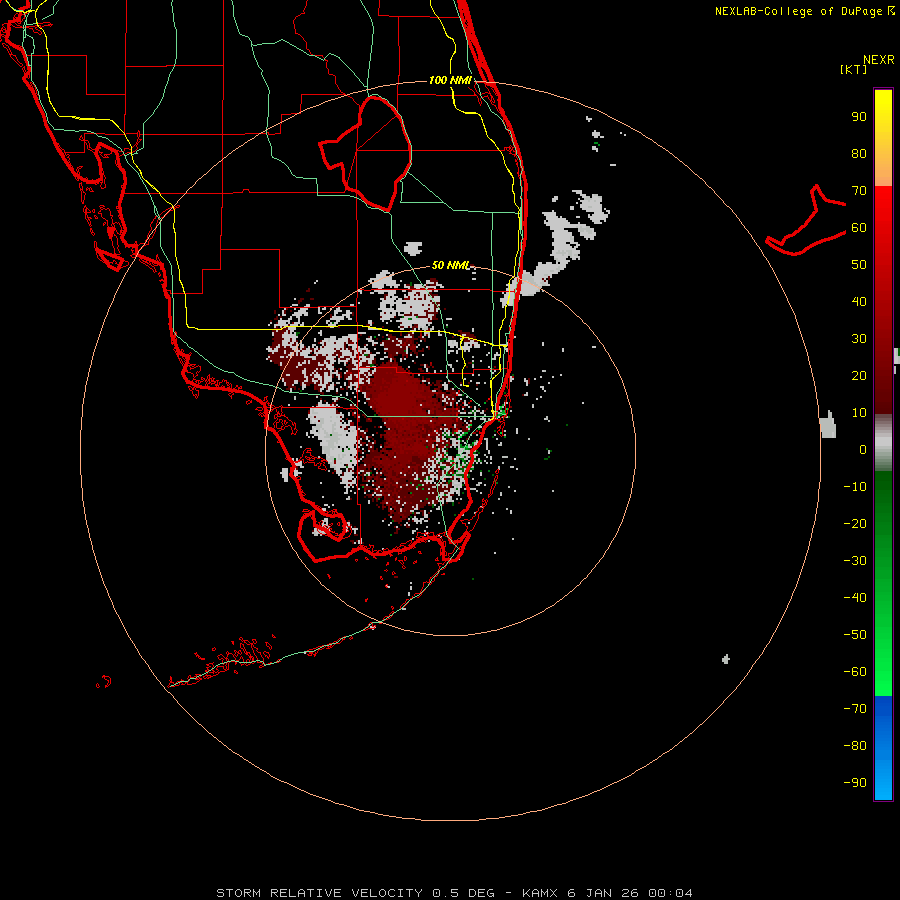Pick the gray zero-velocity segment of color bar
The height and width of the screenshot is (900, 900).
pyautogui.click(x=883, y=443)
